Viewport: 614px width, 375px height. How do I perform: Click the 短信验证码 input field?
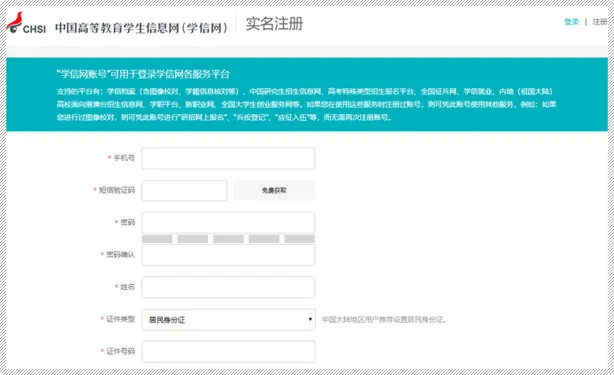pos(184,191)
